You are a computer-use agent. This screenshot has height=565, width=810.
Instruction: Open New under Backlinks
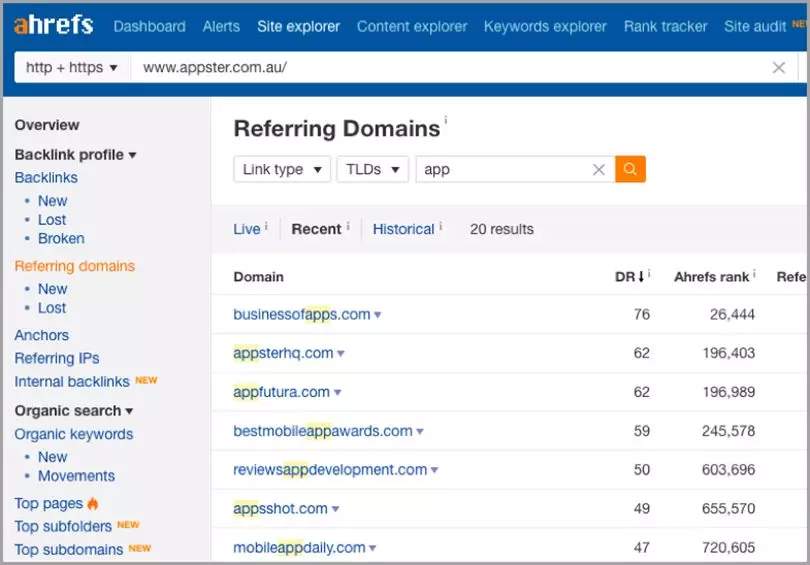[x=52, y=200]
